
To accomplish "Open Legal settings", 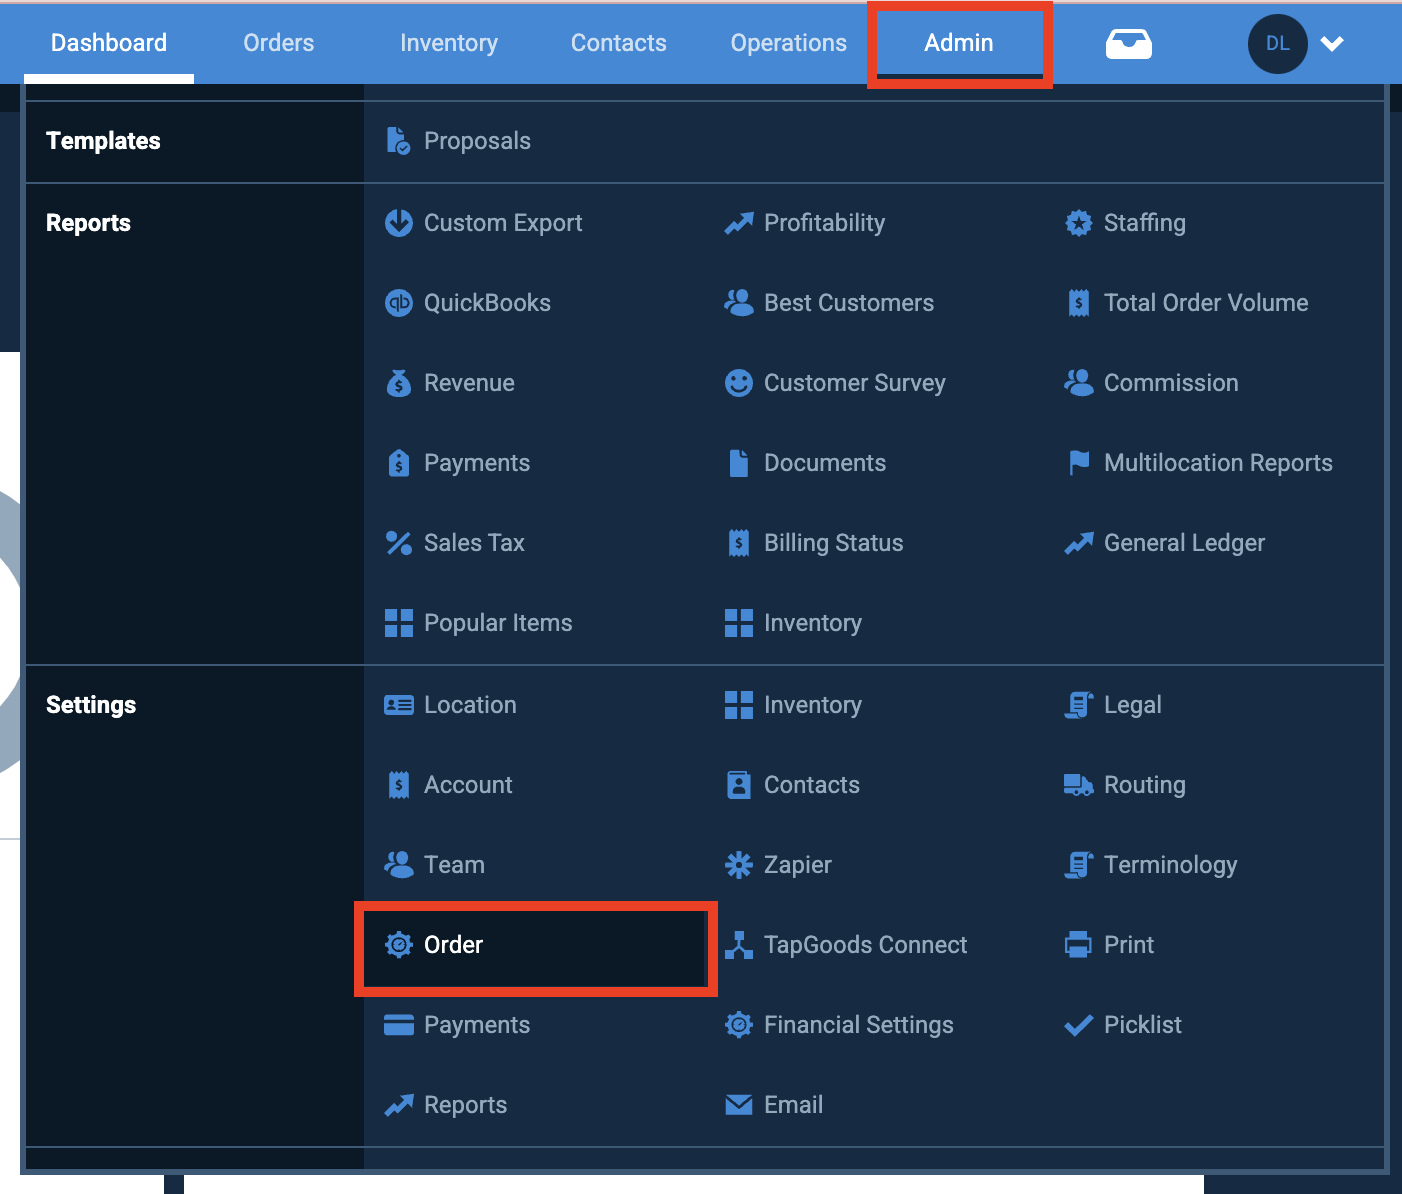I will 1133,705.
